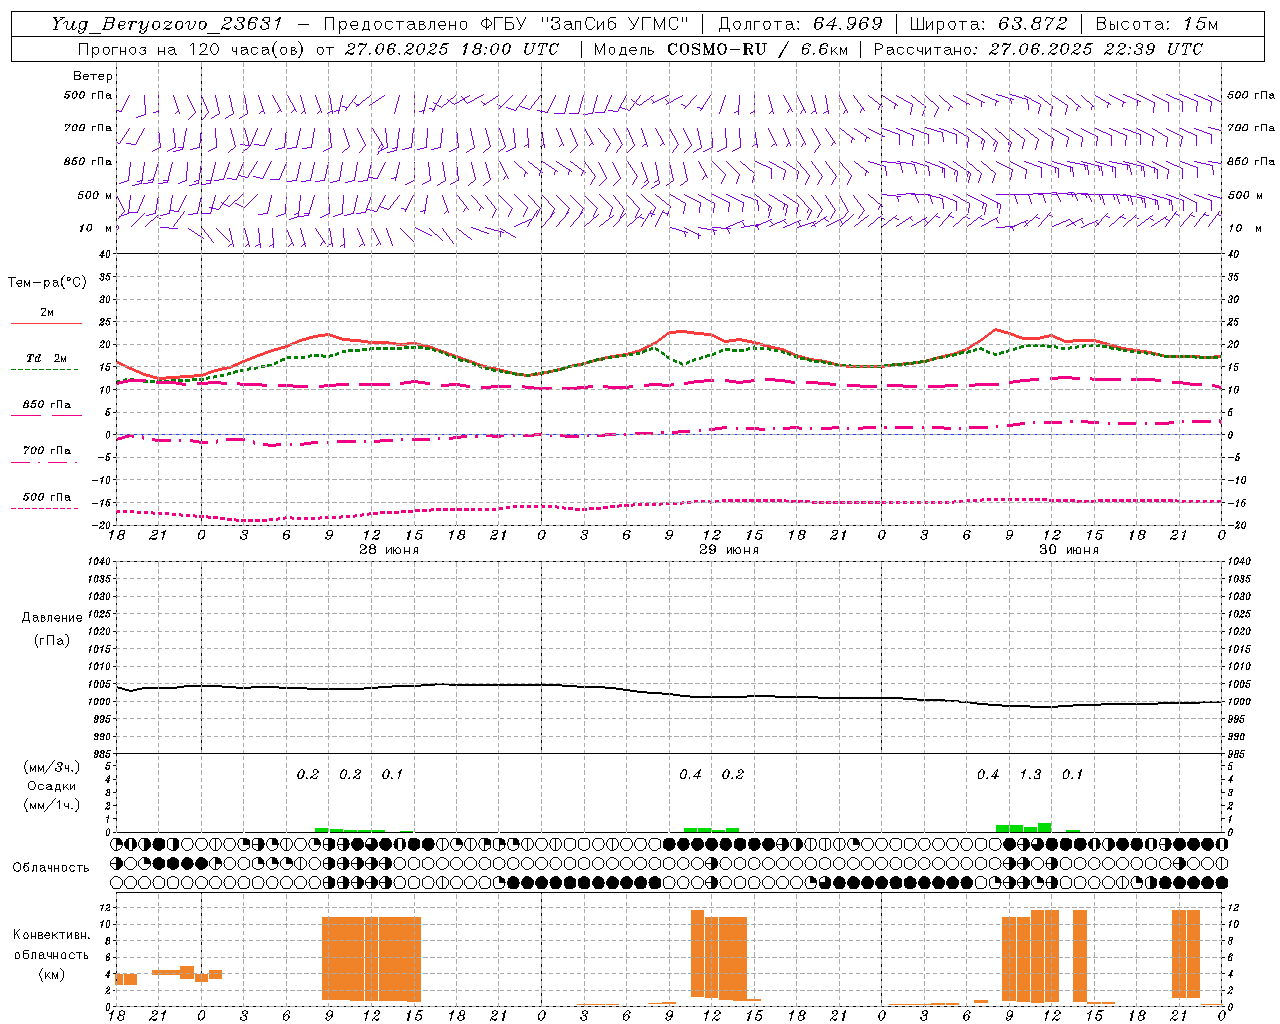Click the longitude value Долгота: 64.969
The image size is (1280, 1024).
click(800, 24)
